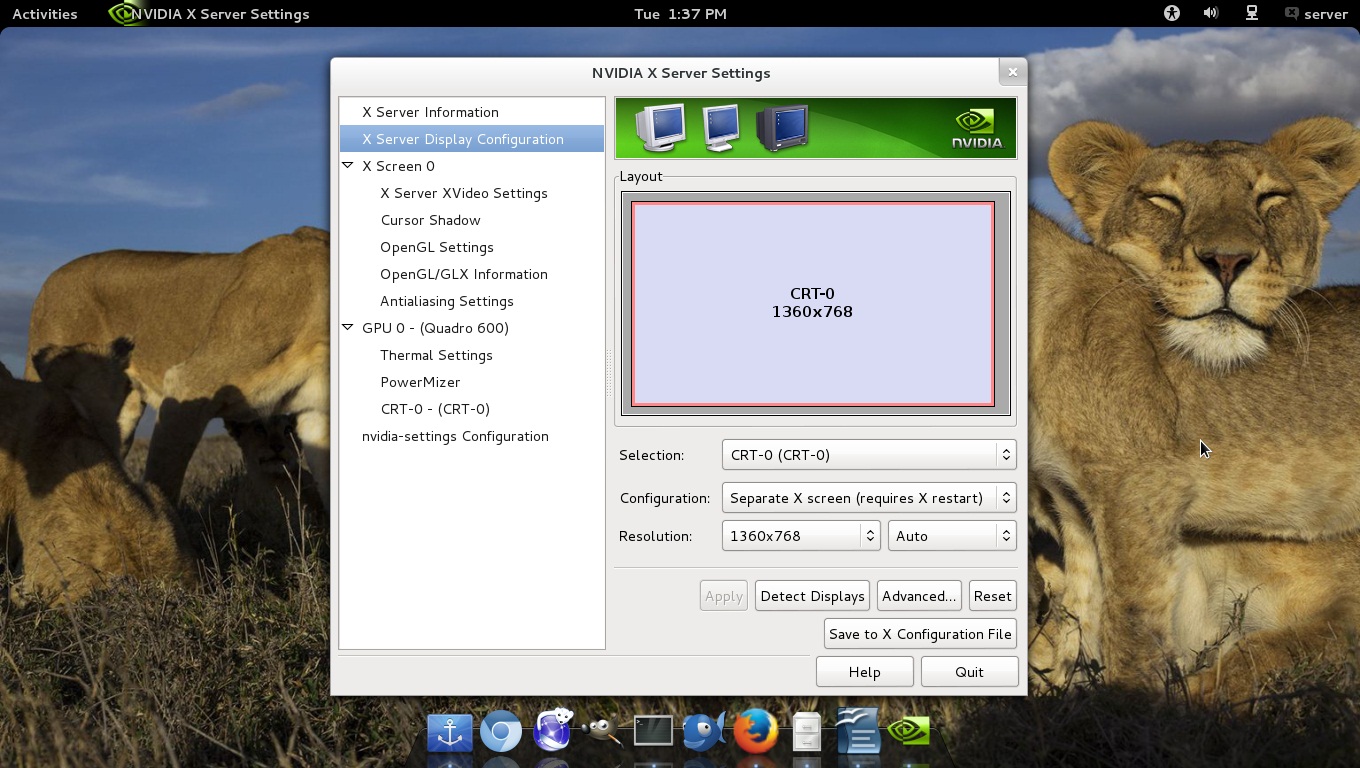Collapse the GPU 0 (Quadro 600) node
The image size is (1360, 768).
[x=348, y=328]
